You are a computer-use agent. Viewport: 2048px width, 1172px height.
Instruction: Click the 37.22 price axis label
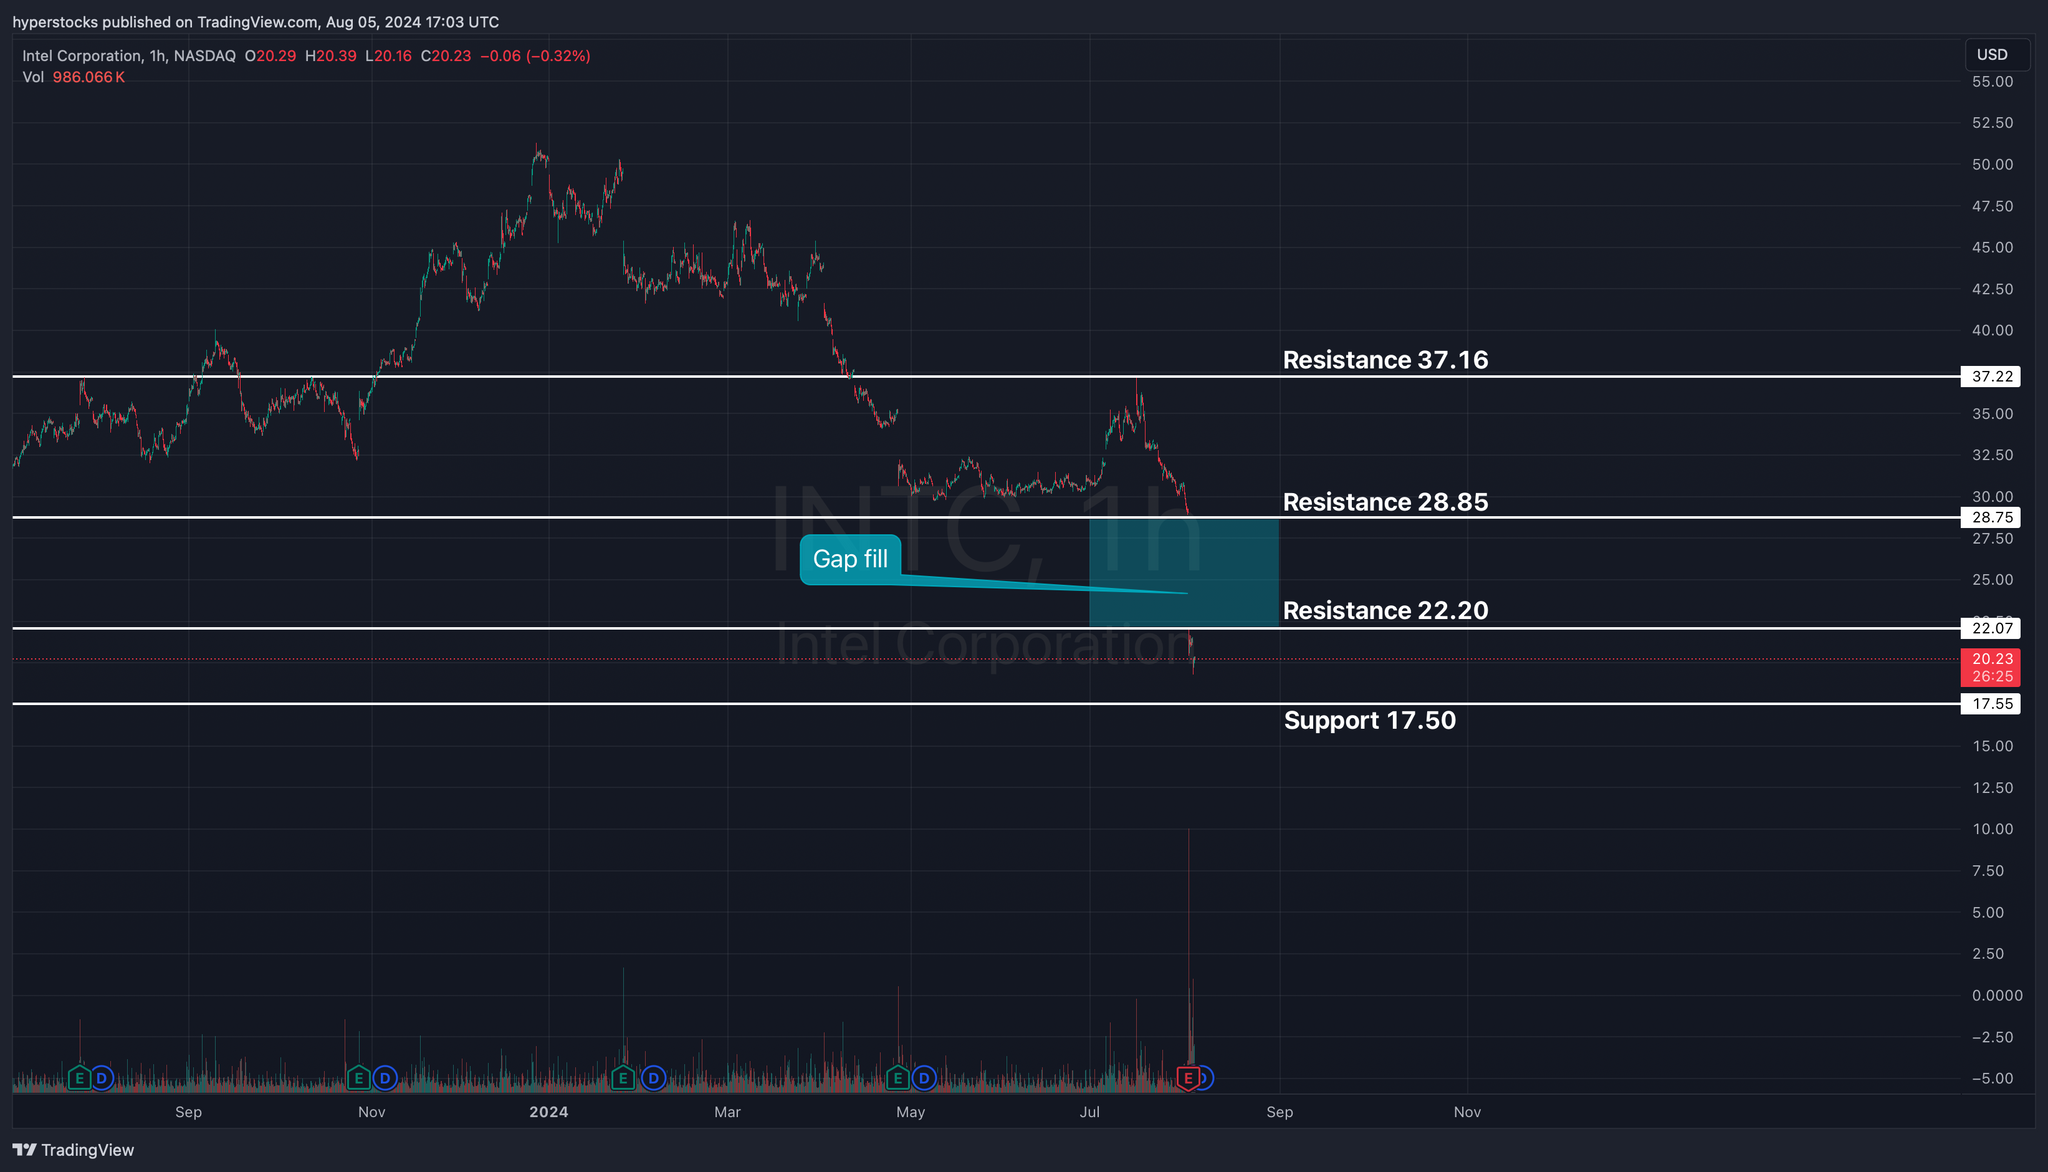pos(1991,377)
